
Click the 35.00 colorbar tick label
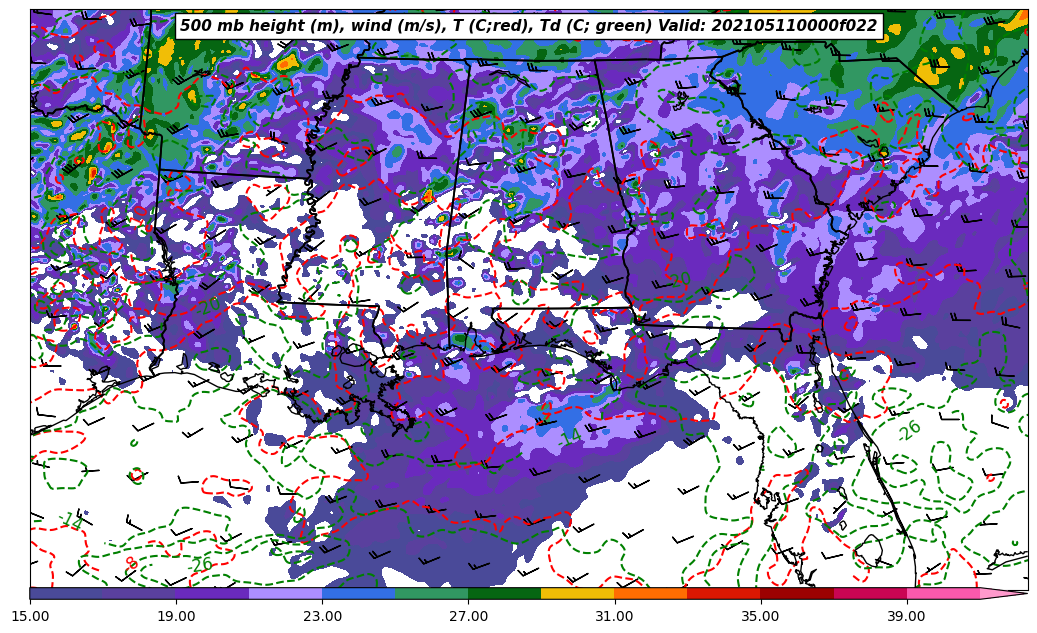pos(760,616)
